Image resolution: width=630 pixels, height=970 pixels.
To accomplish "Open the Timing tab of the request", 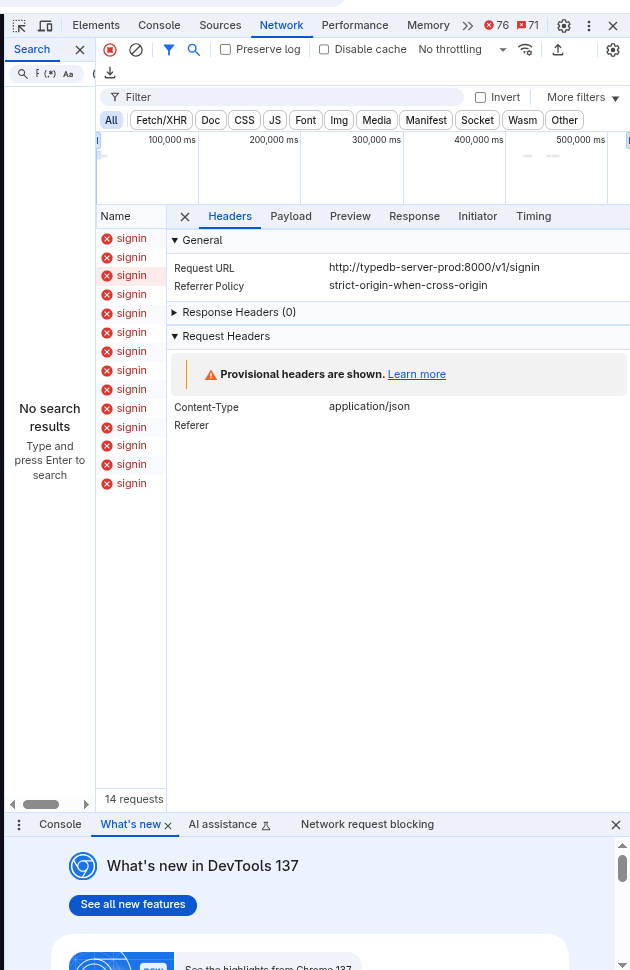I will [x=533, y=217].
